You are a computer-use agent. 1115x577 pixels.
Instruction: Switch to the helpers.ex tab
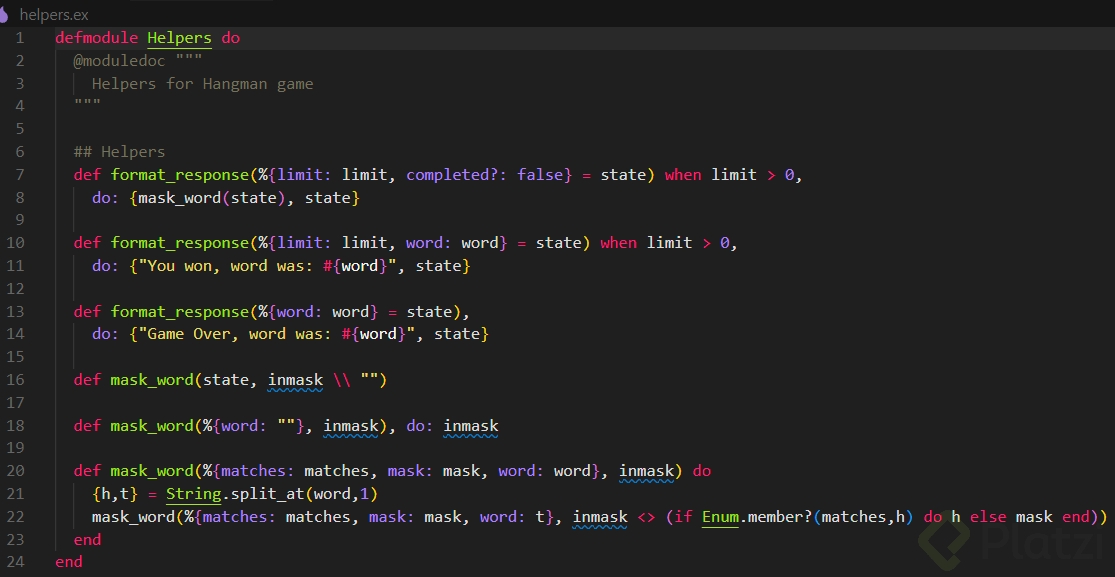click(54, 14)
